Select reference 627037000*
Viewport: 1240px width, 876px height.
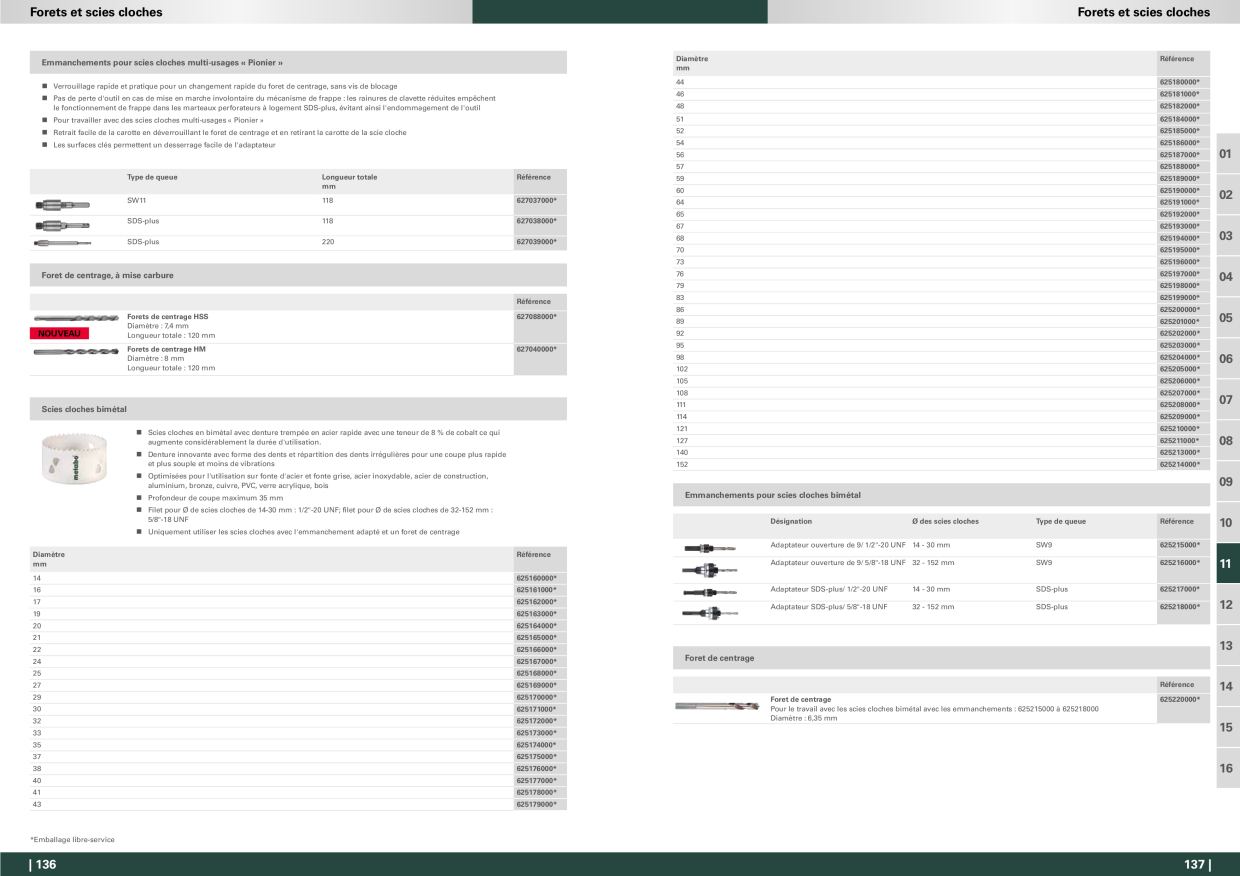(536, 200)
